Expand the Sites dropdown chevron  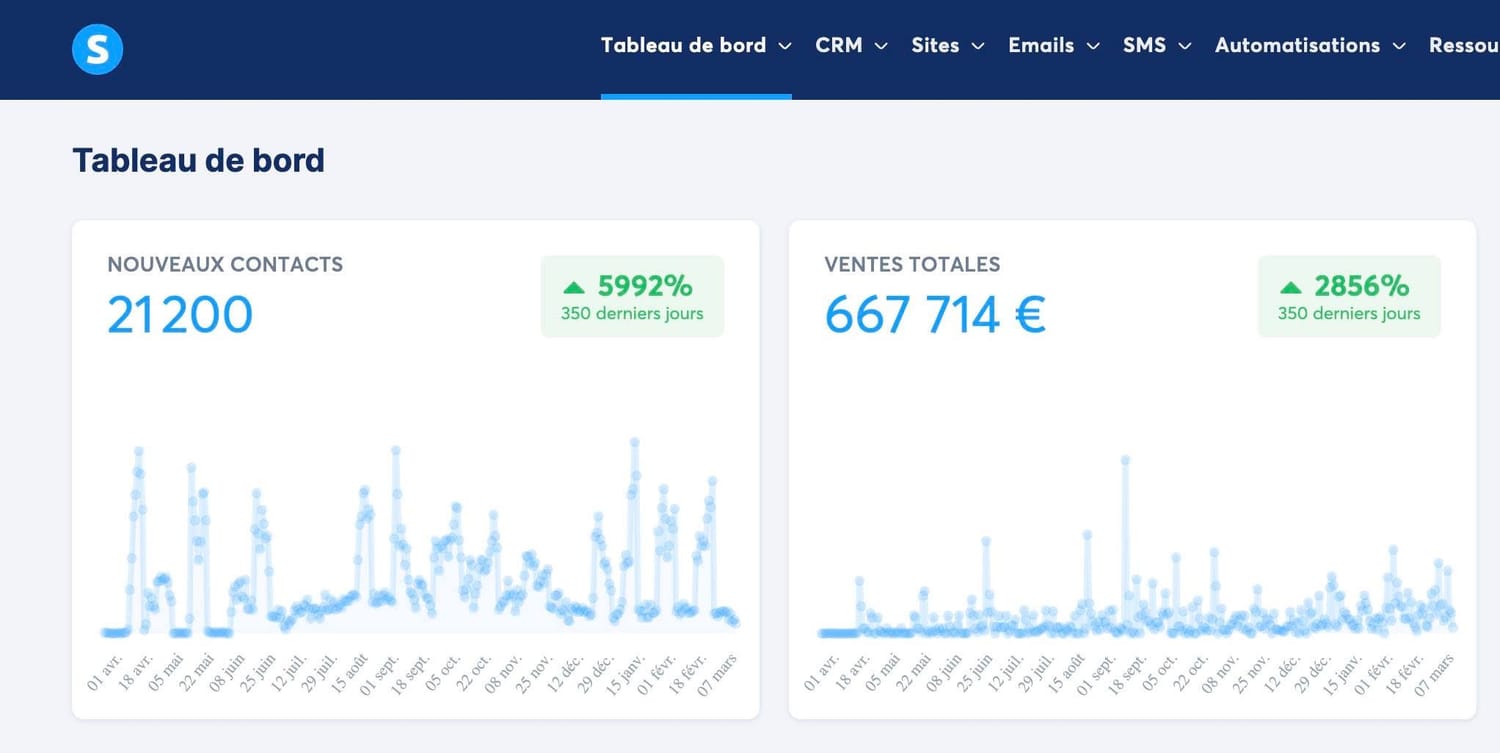click(x=978, y=46)
